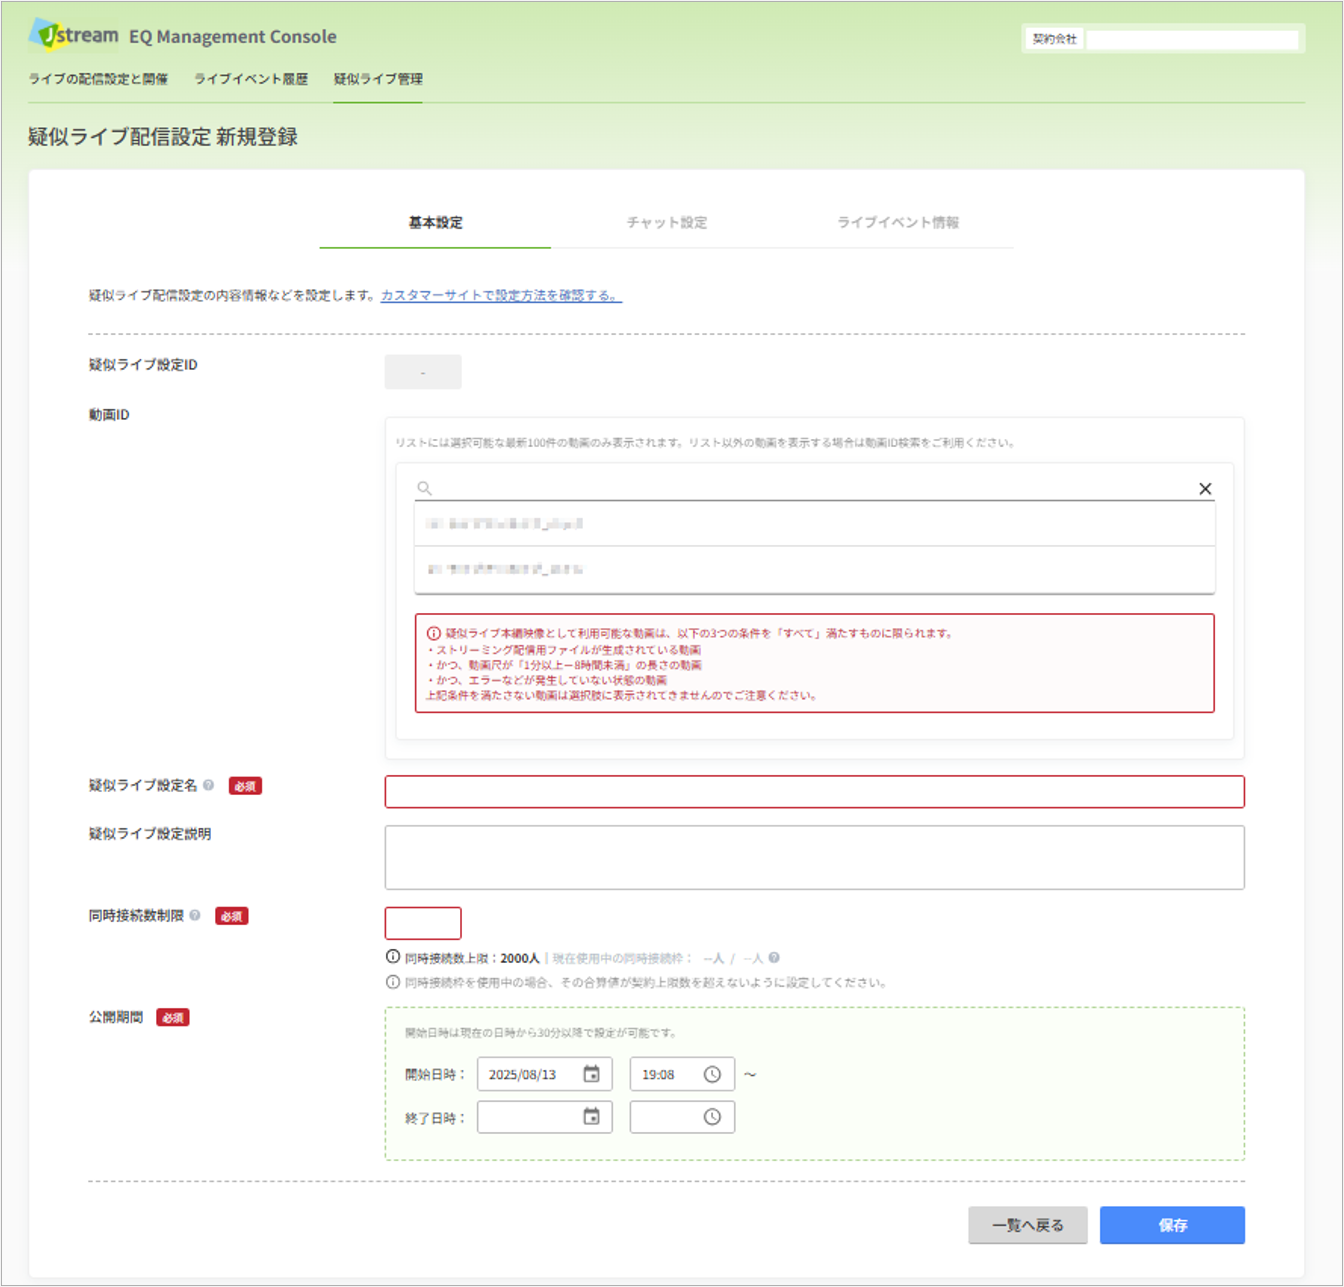
Task: Click the 契約会社 field at top right
Action: [1192, 39]
